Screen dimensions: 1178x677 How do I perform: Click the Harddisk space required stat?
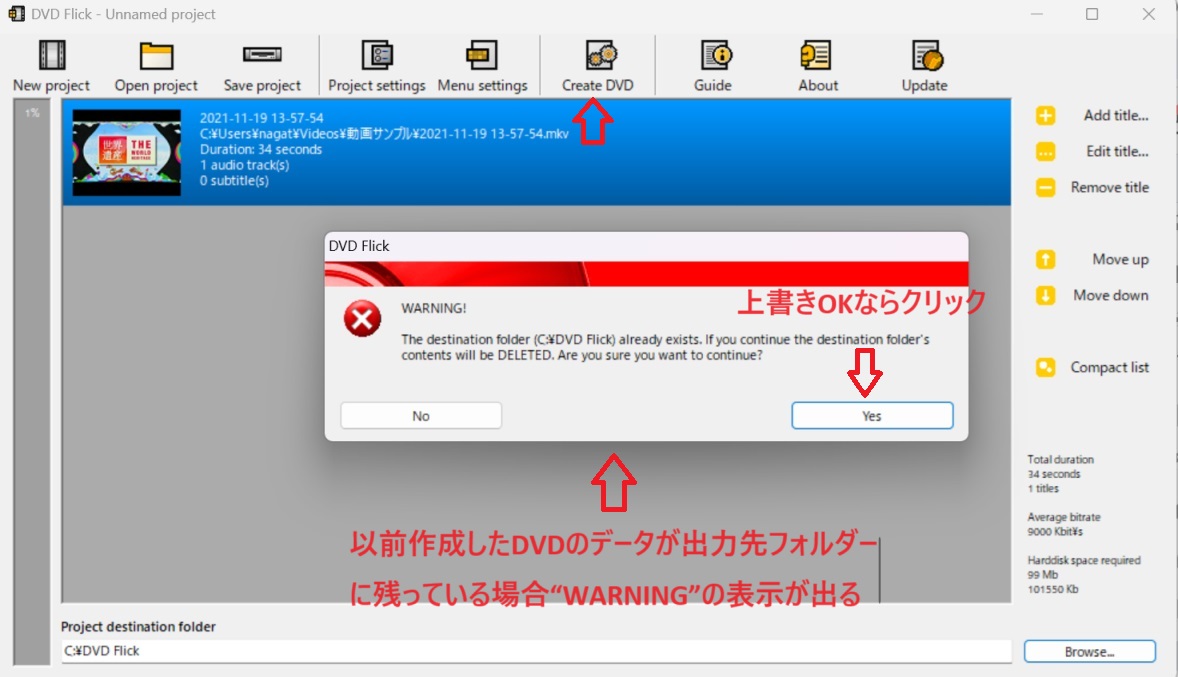[1084, 561]
